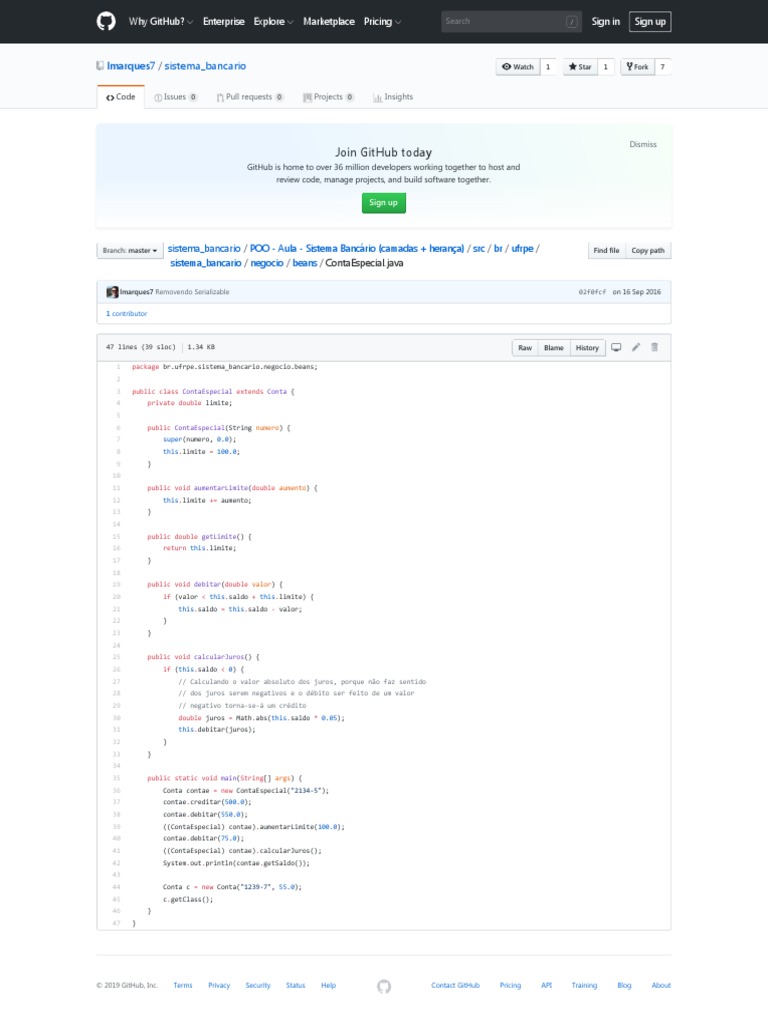Open lmarques7 owner link in title
This screenshot has width=768, height=1024.
tap(131, 66)
